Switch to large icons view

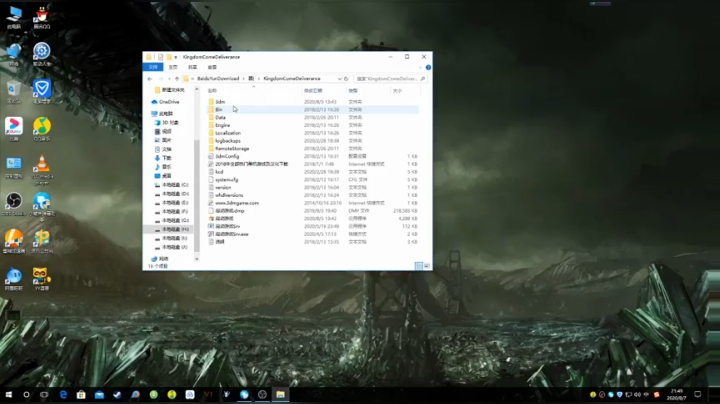427,265
